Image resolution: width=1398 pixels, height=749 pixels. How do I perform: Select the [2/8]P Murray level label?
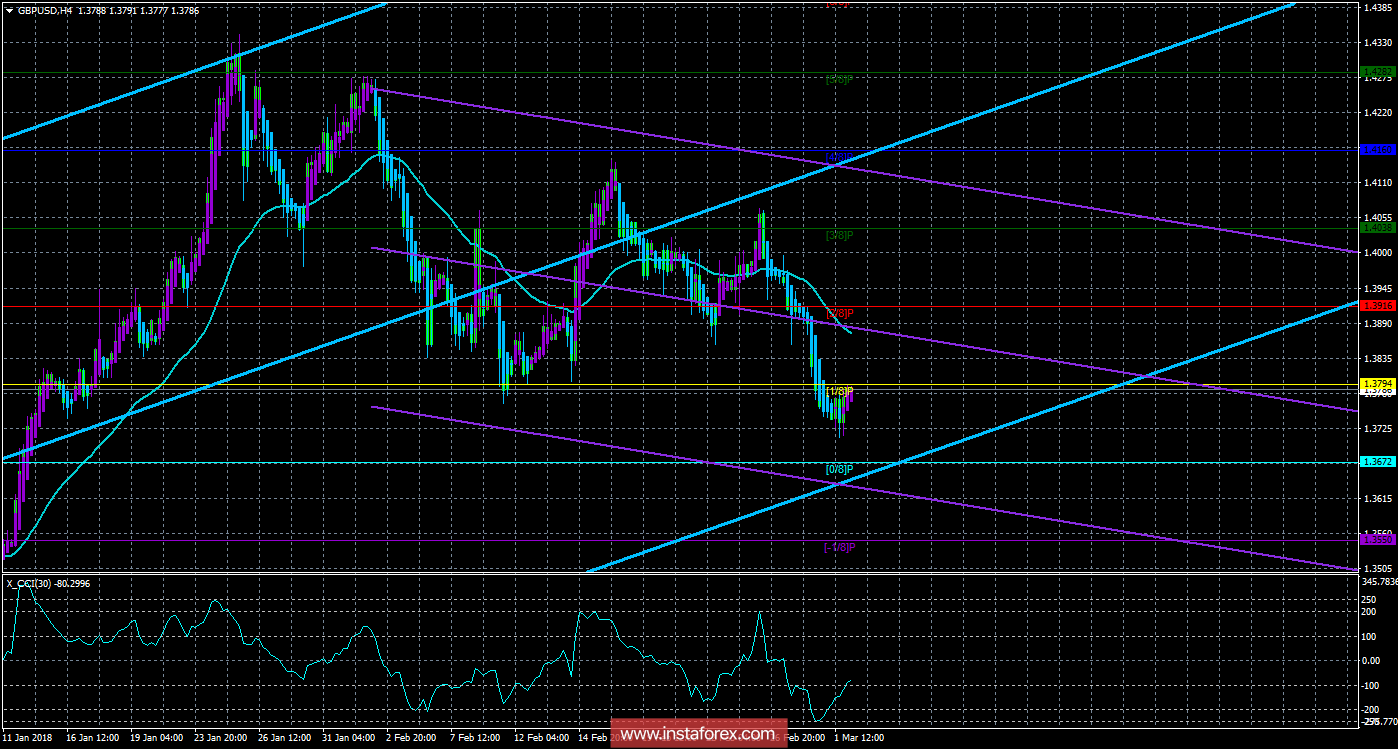[839, 313]
